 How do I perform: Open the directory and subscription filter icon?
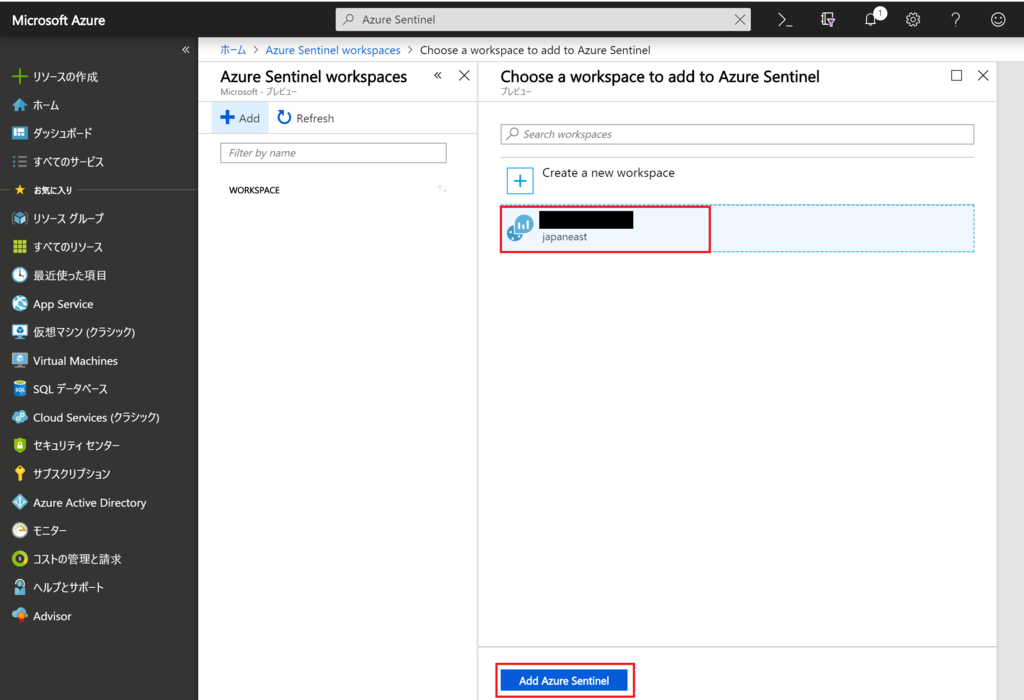827,20
